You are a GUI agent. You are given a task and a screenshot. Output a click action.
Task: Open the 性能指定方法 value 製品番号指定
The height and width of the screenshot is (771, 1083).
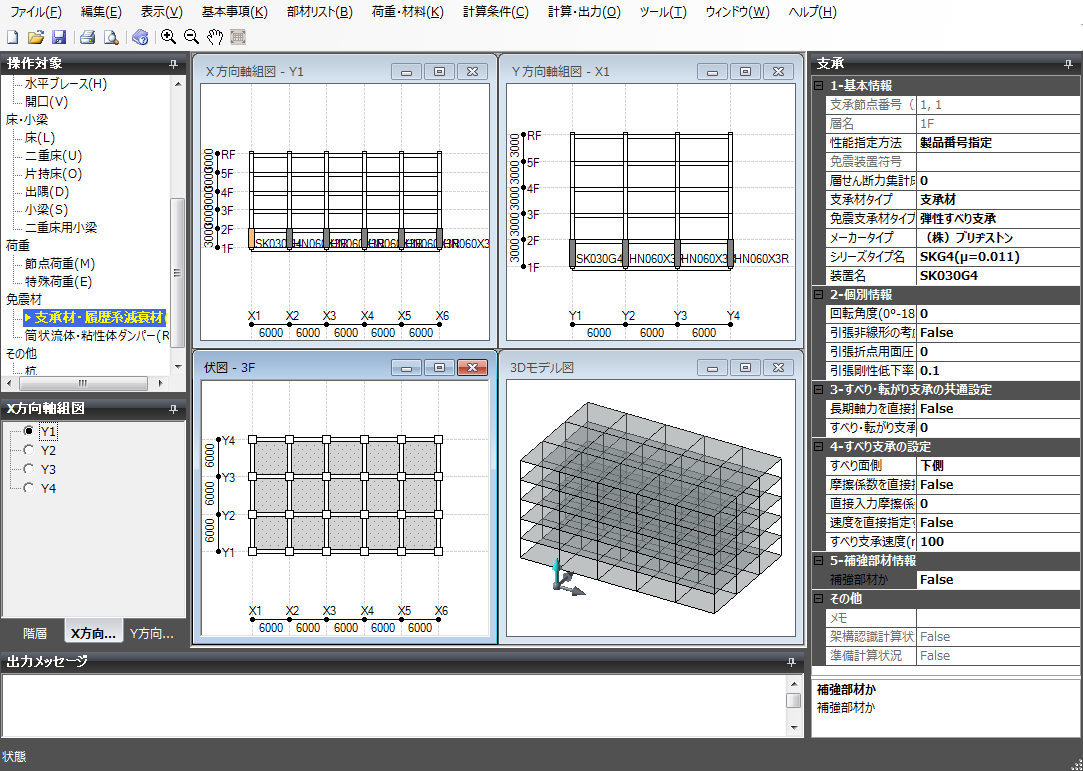pos(998,143)
